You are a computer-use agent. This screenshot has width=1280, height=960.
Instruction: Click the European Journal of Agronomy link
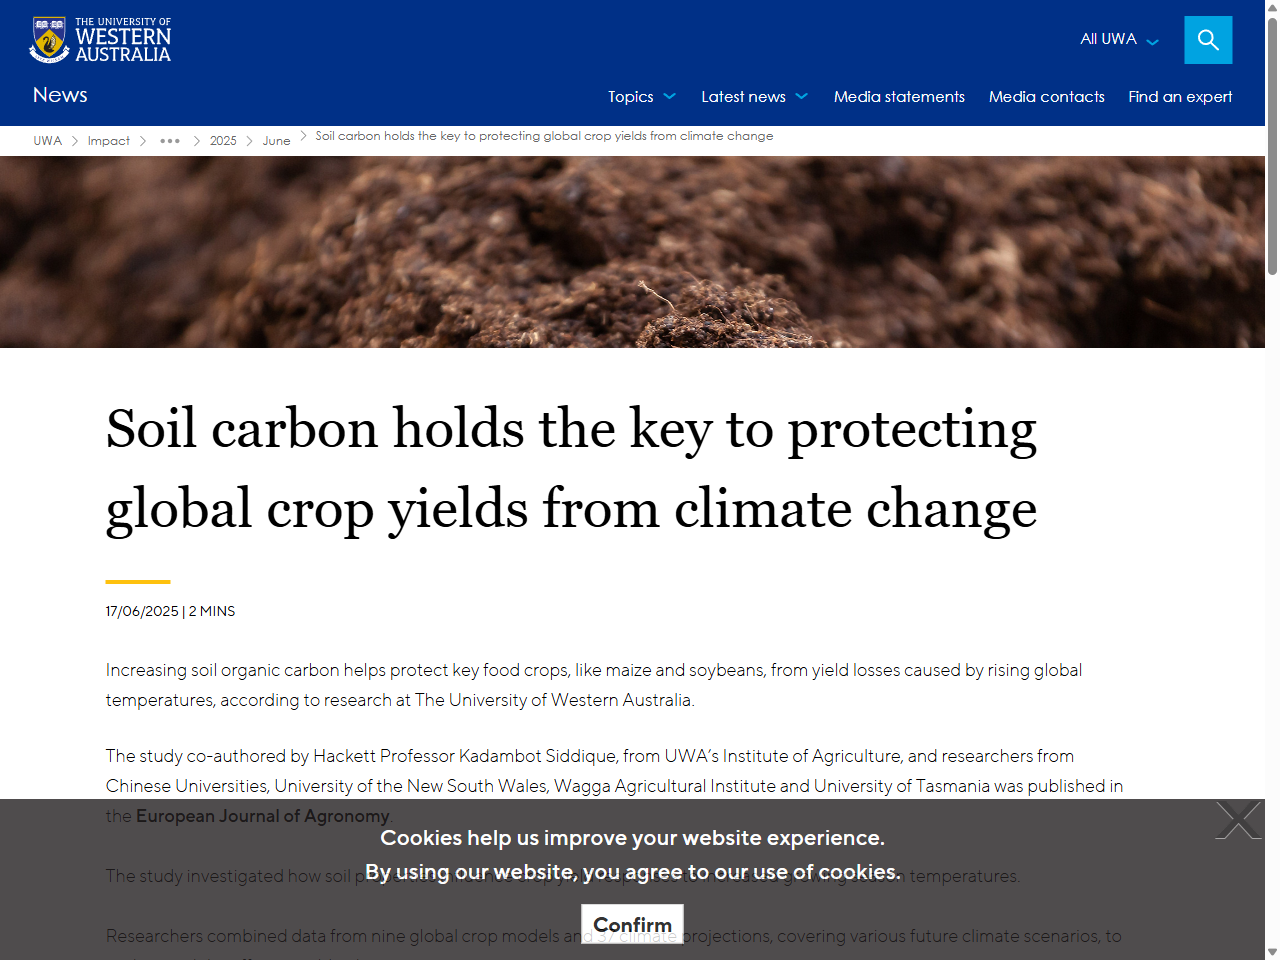pos(262,816)
